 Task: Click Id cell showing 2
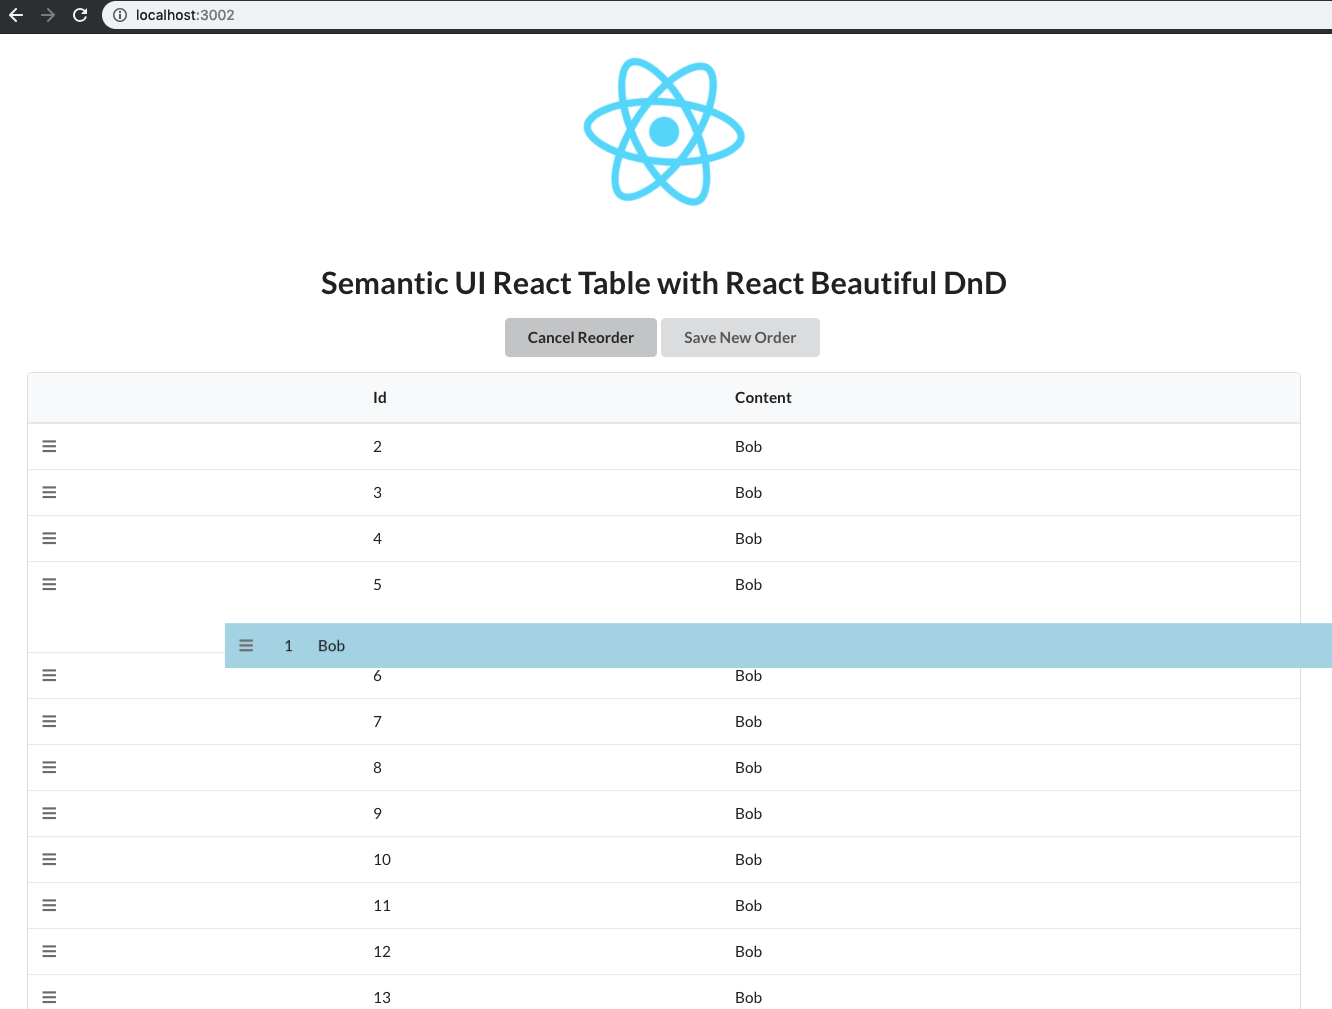pos(378,446)
